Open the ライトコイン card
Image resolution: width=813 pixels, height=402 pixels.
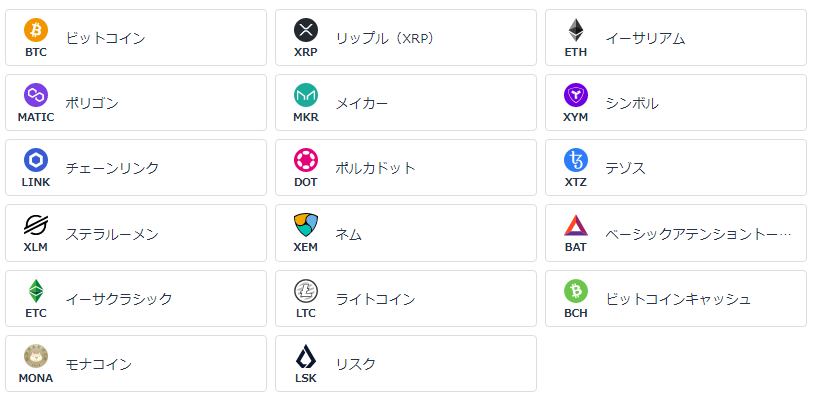tap(406, 298)
